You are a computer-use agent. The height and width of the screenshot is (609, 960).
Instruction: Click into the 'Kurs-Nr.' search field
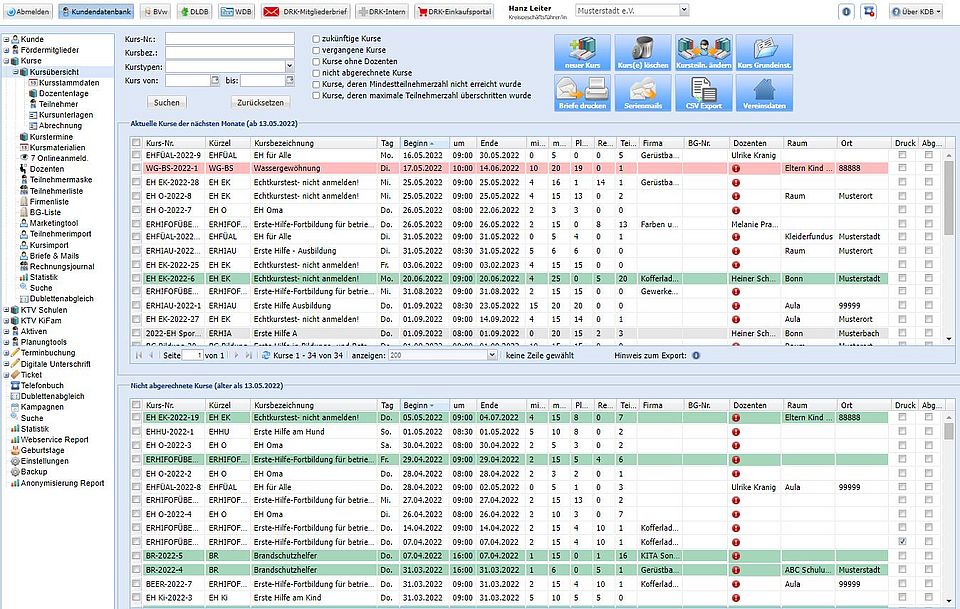point(229,38)
